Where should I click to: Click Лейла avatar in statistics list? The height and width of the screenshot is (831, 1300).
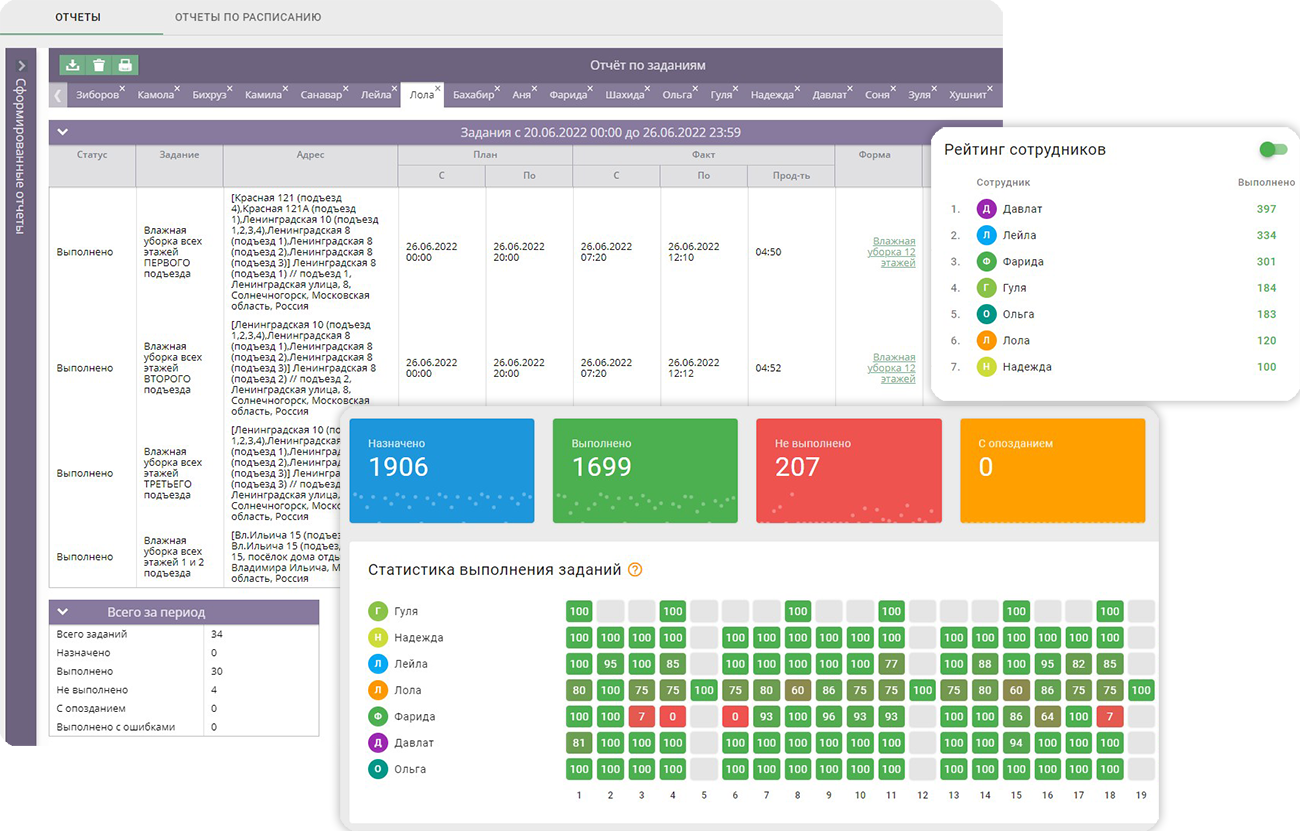pyautogui.click(x=378, y=664)
